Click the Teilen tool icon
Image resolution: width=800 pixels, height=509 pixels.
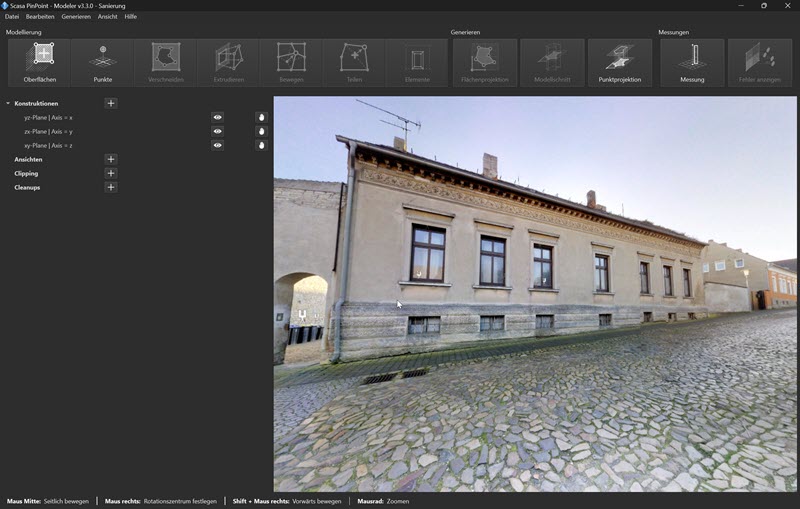click(x=354, y=63)
